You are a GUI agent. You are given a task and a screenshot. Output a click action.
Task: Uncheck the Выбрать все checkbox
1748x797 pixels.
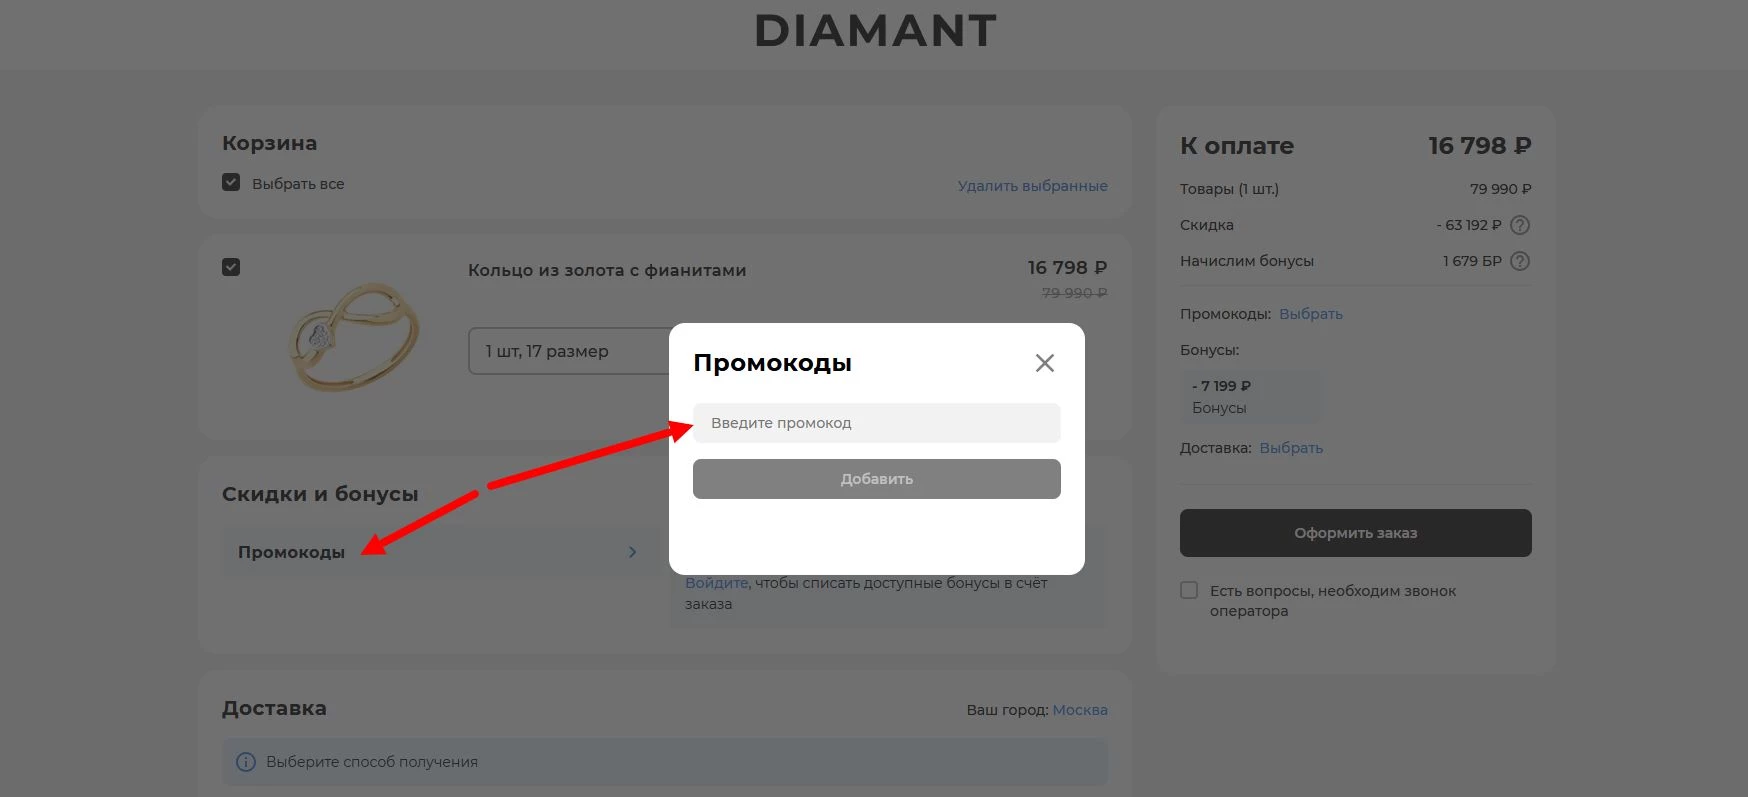point(231,182)
